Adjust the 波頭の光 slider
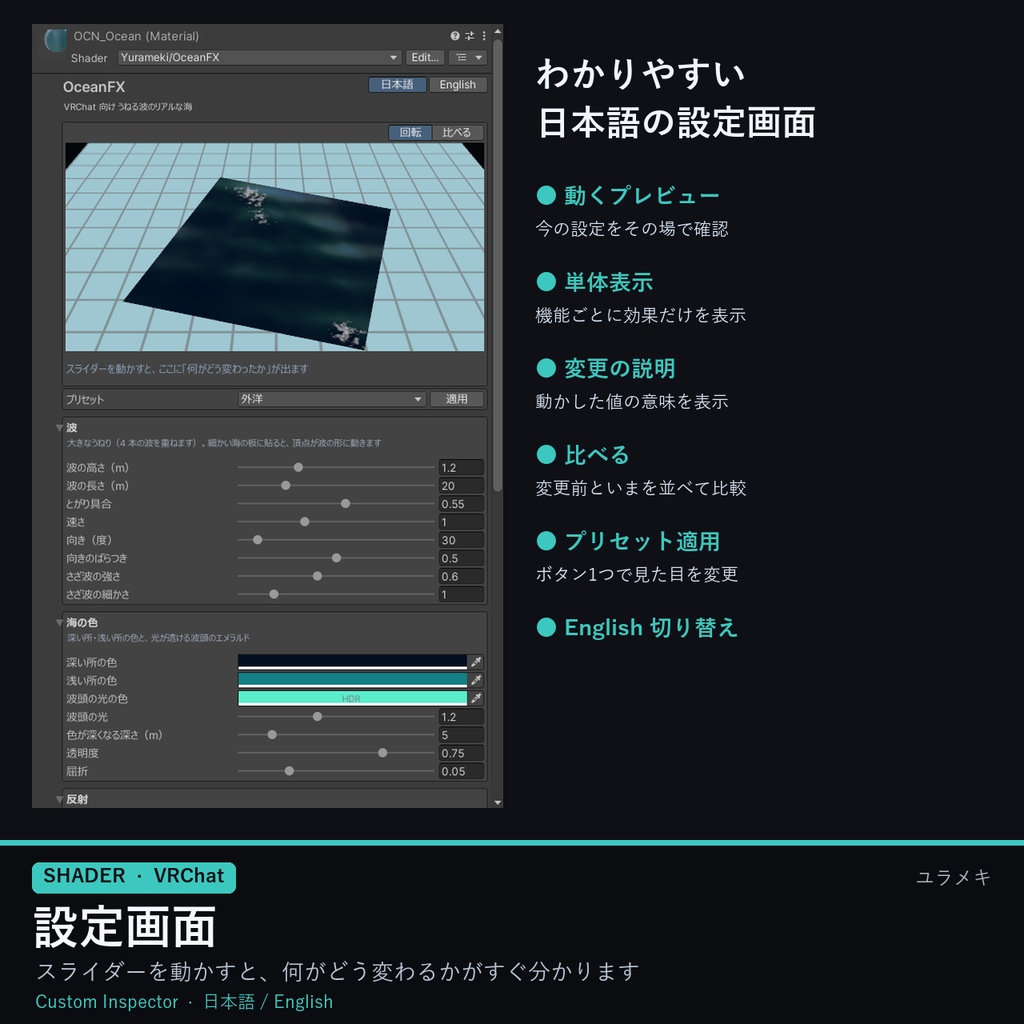 (336, 716)
